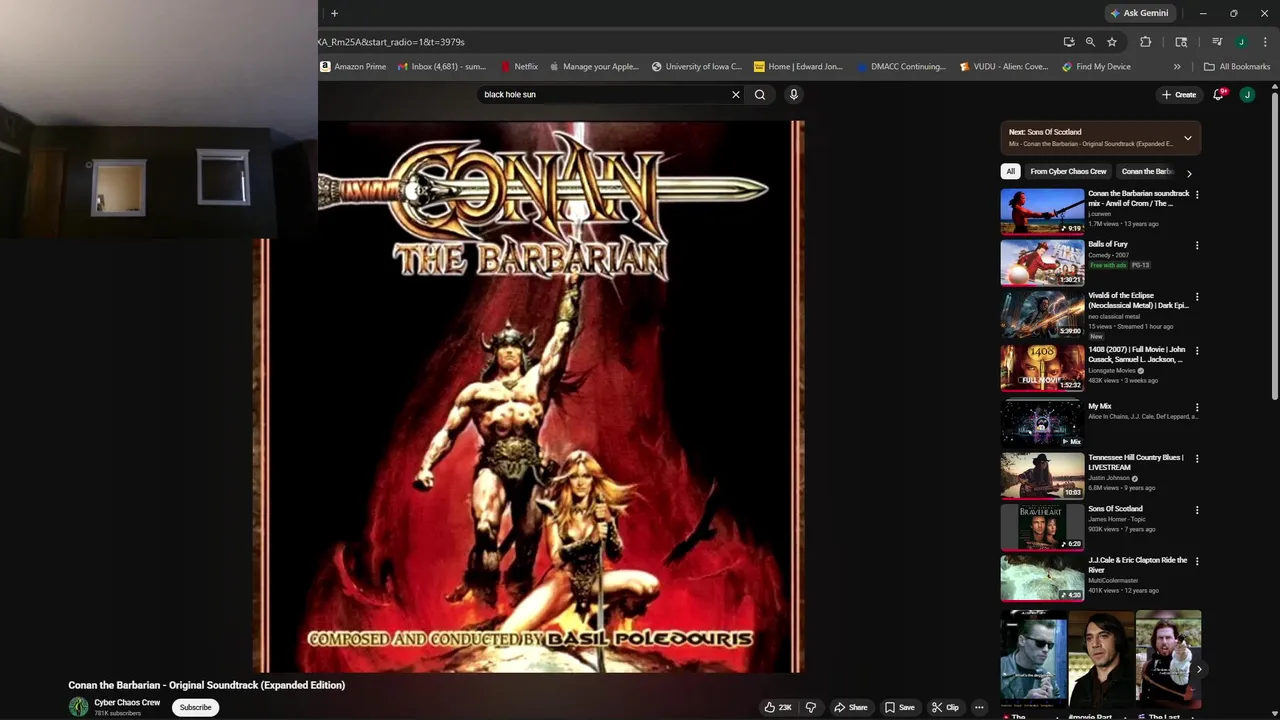The image size is (1280, 720).
Task: Open more options for Tennessee Hill Country Blues
Action: [1197, 459]
